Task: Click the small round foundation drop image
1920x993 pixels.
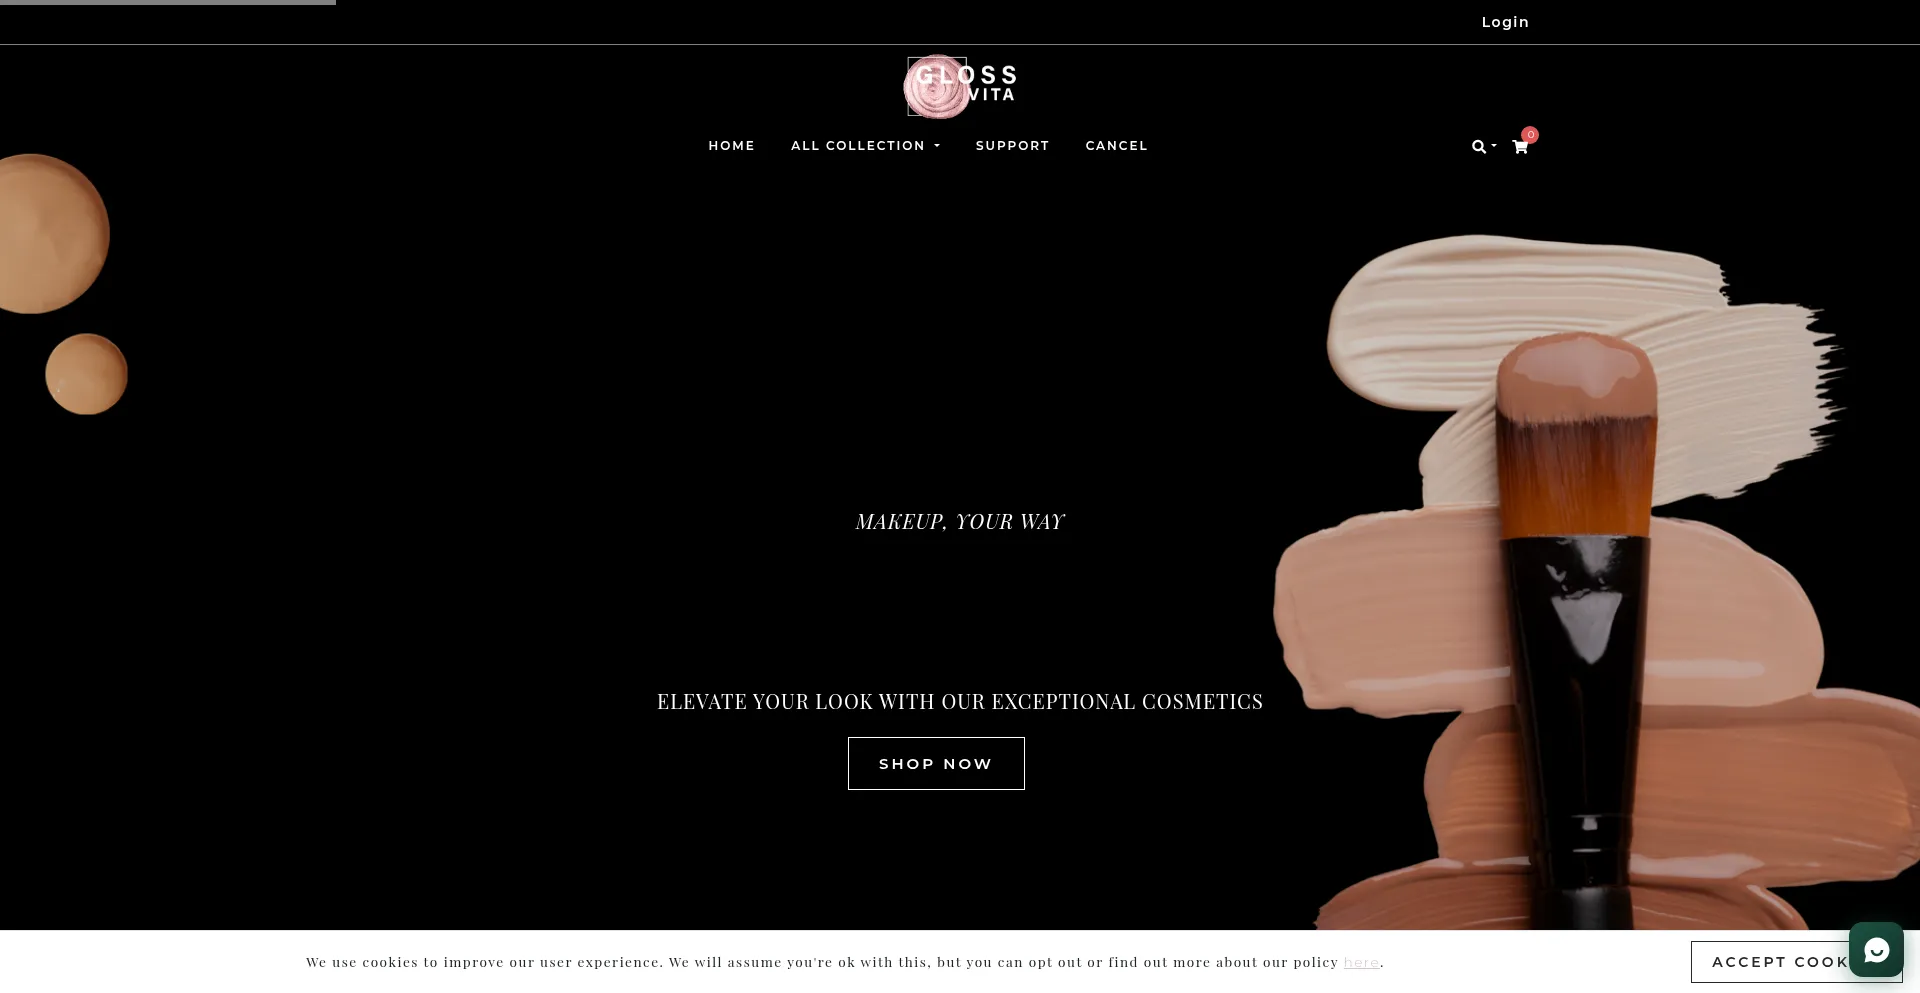Action: point(86,374)
